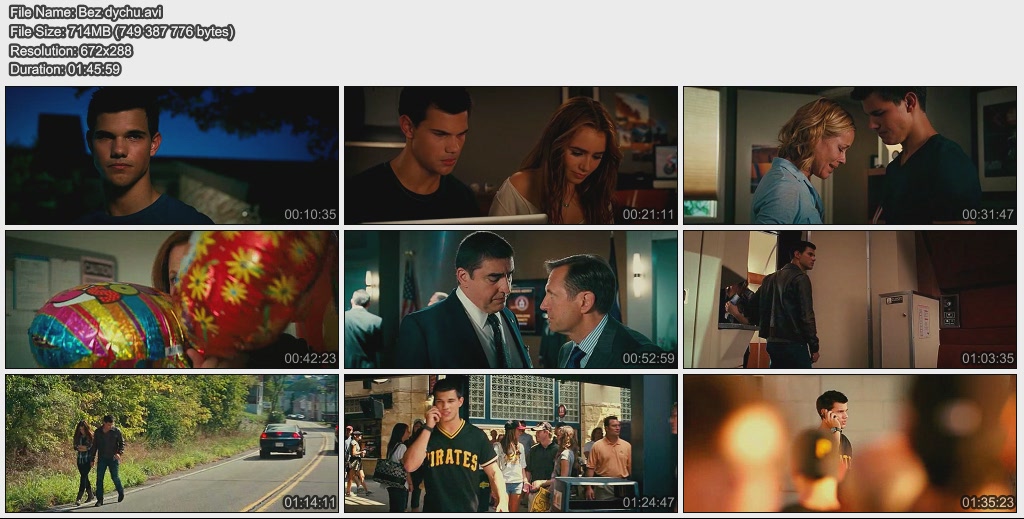Click the 00:31:47 timestamp label
Viewport: 1024px width, 519px height.
coord(987,214)
